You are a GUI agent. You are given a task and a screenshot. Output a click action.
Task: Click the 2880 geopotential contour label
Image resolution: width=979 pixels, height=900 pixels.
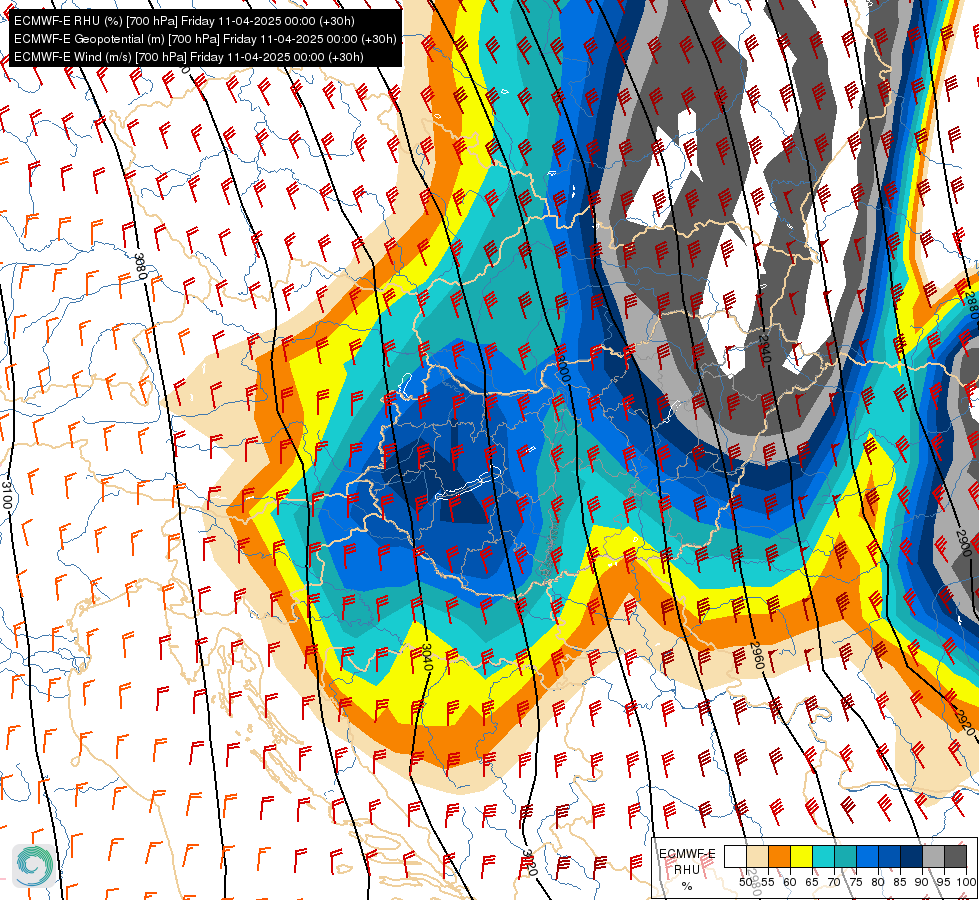(x=971, y=305)
